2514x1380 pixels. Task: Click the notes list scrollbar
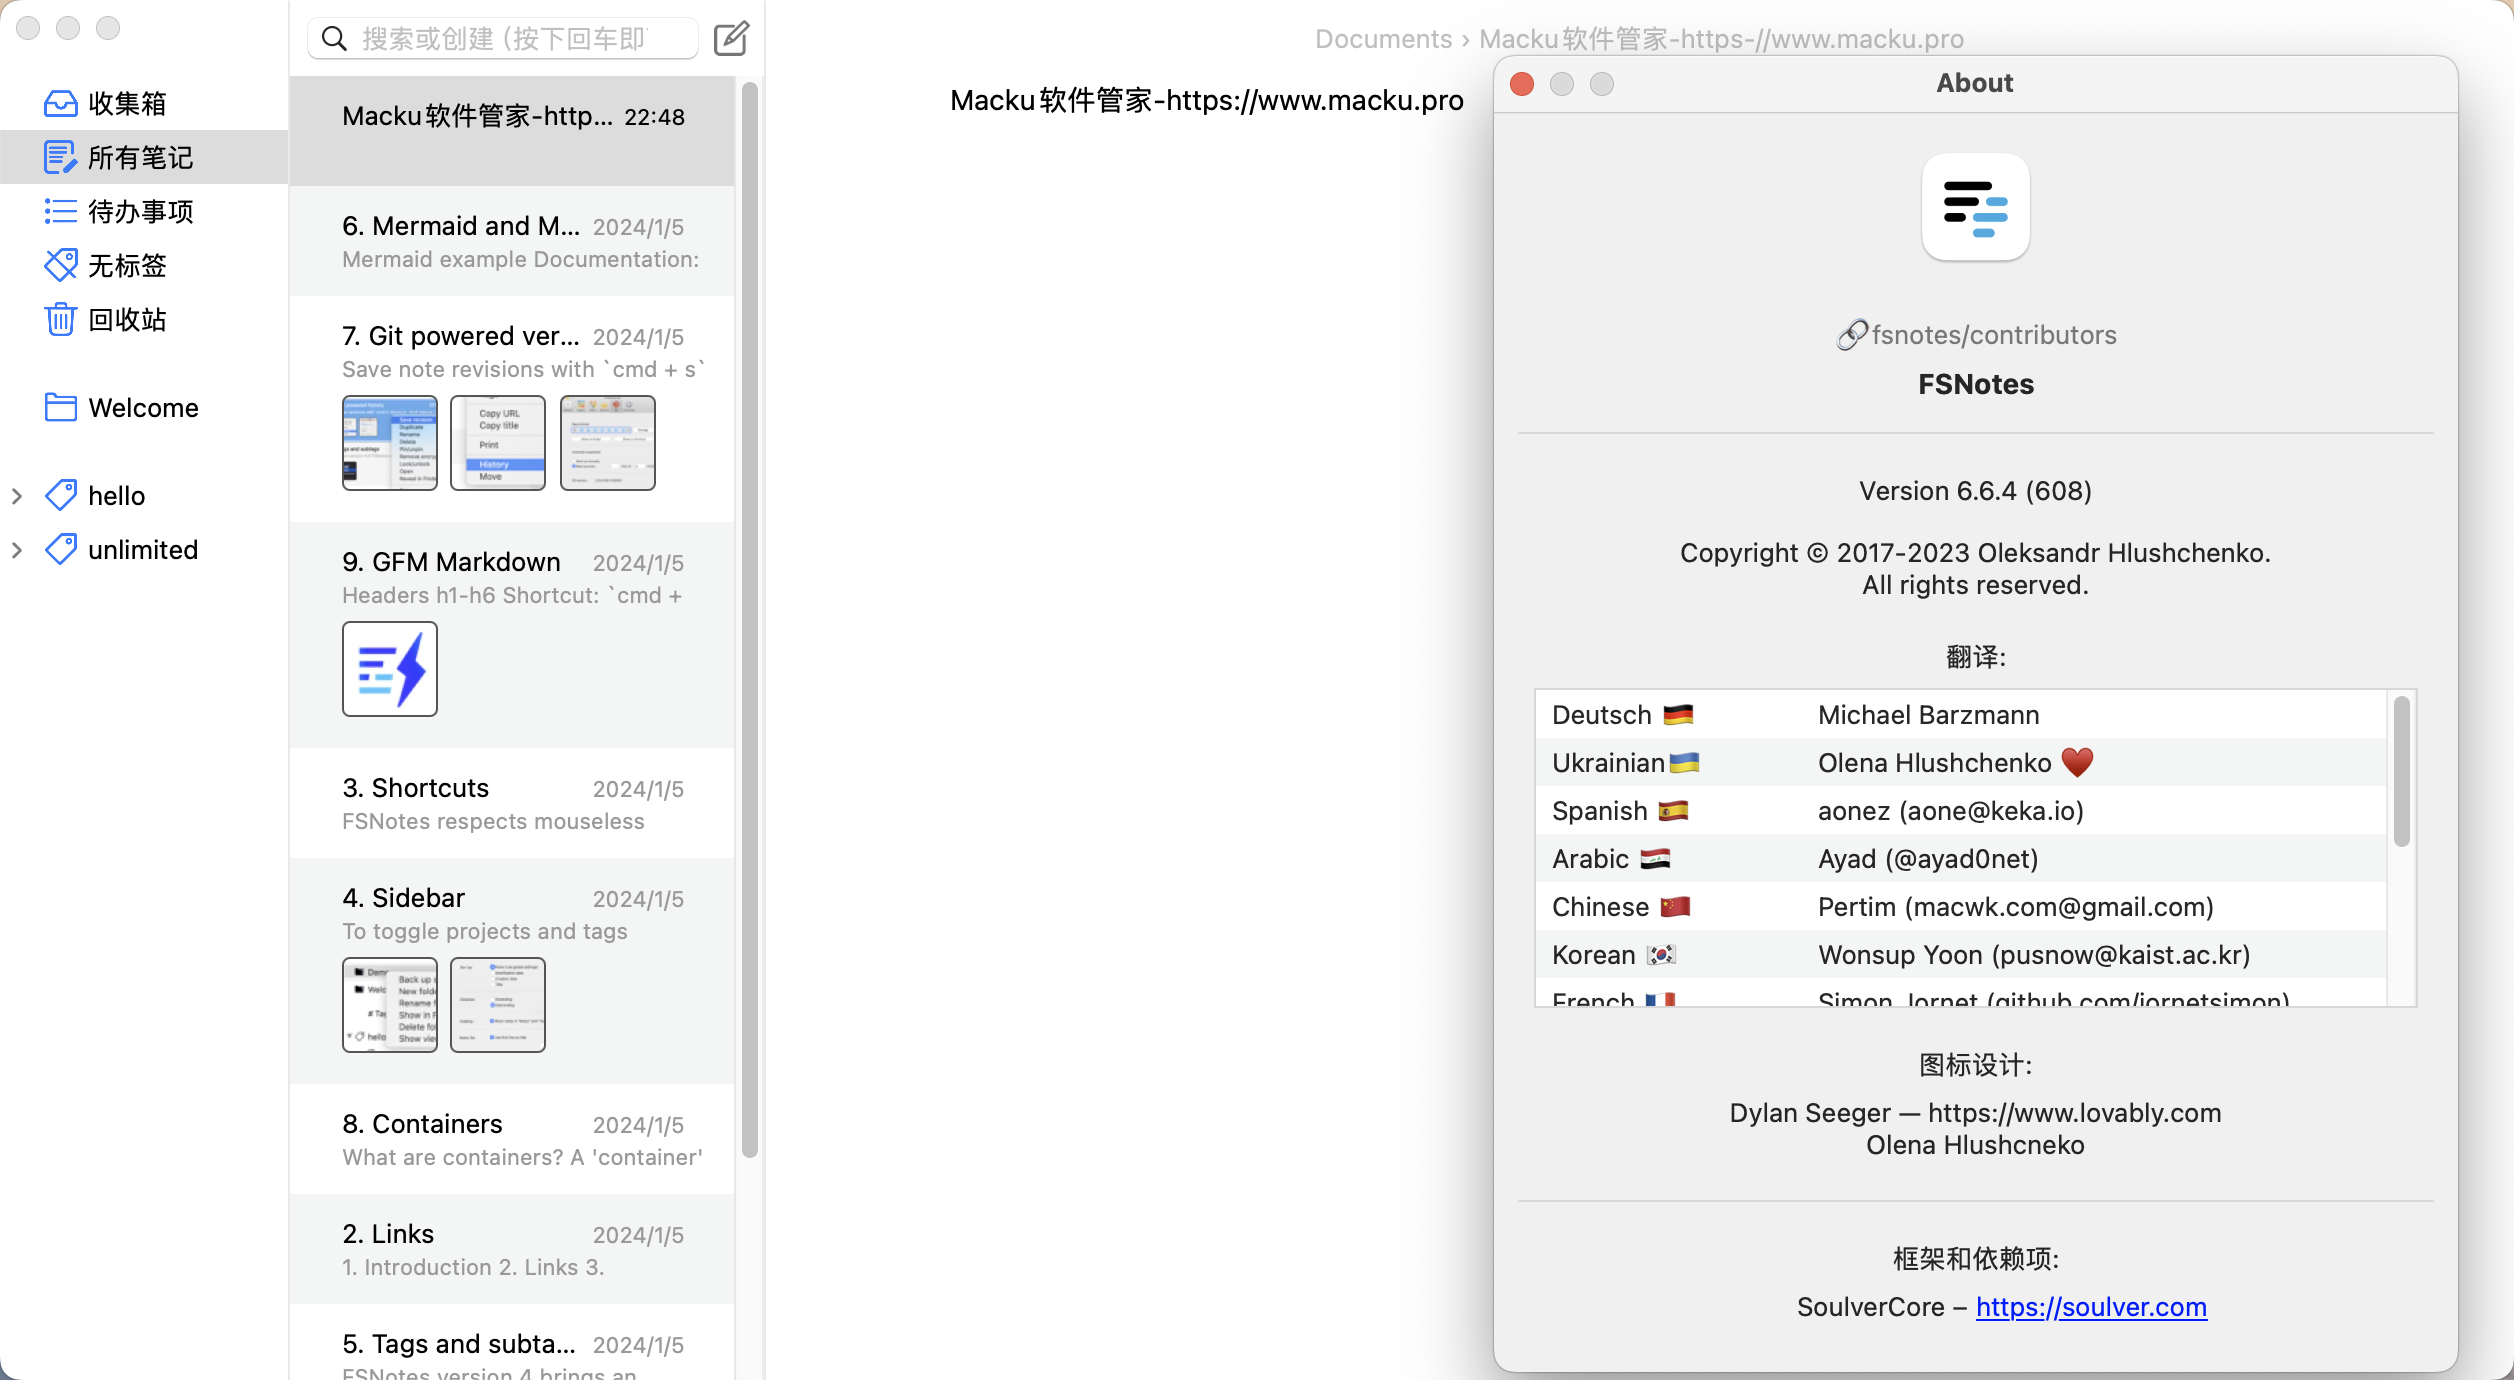point(750,620)
